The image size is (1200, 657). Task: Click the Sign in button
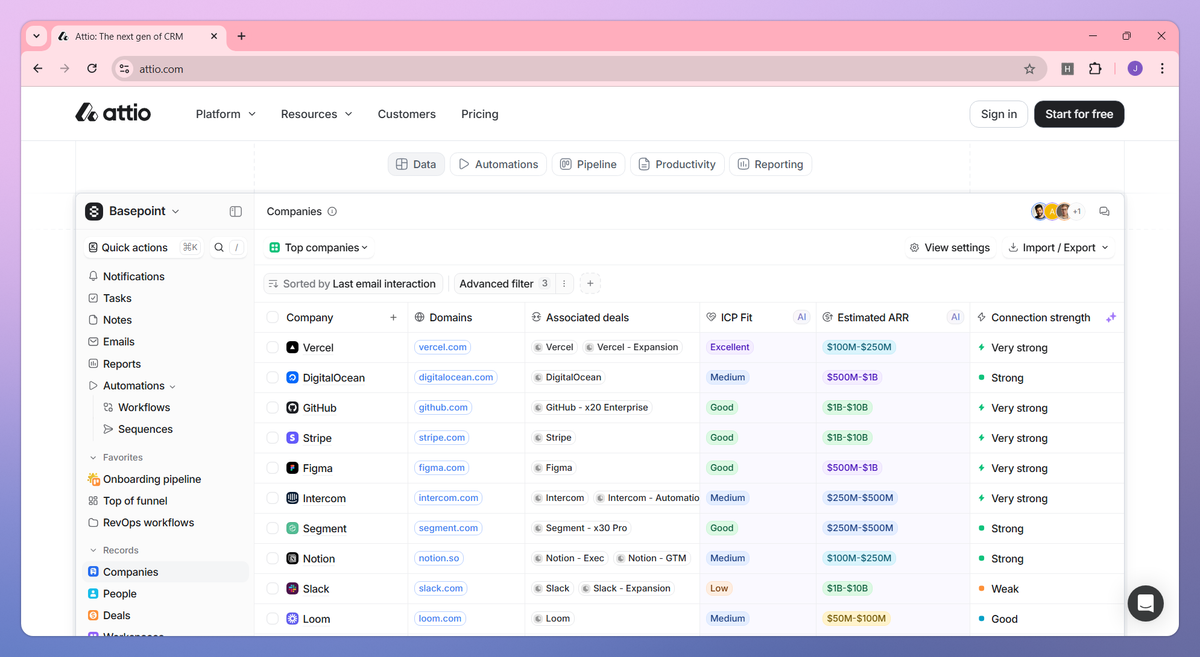coord(998,114)
